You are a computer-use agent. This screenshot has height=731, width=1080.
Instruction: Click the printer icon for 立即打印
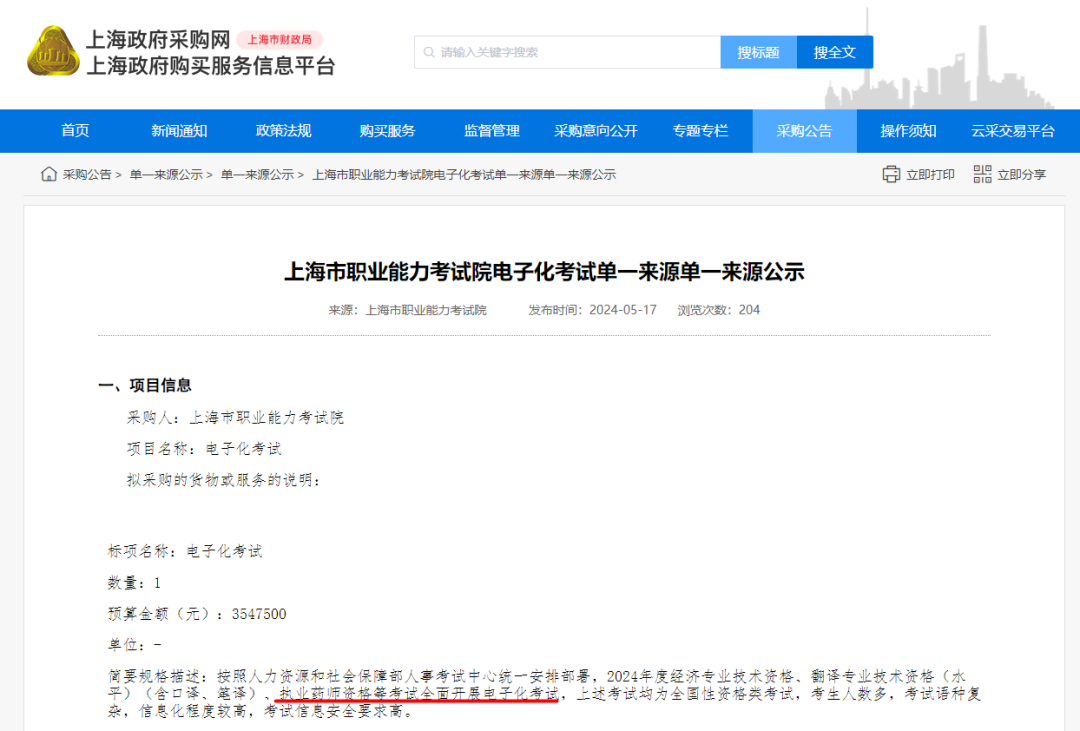[x=890, y=173]
